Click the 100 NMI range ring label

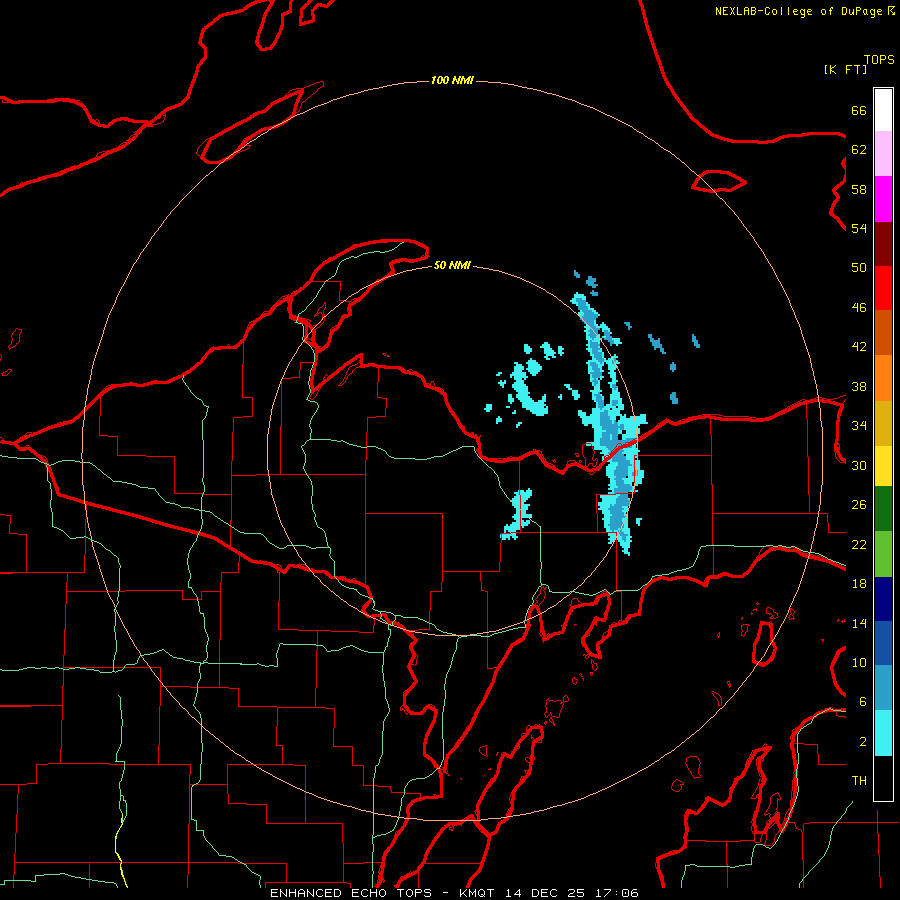pyautogui.click(x=452, y=80)
